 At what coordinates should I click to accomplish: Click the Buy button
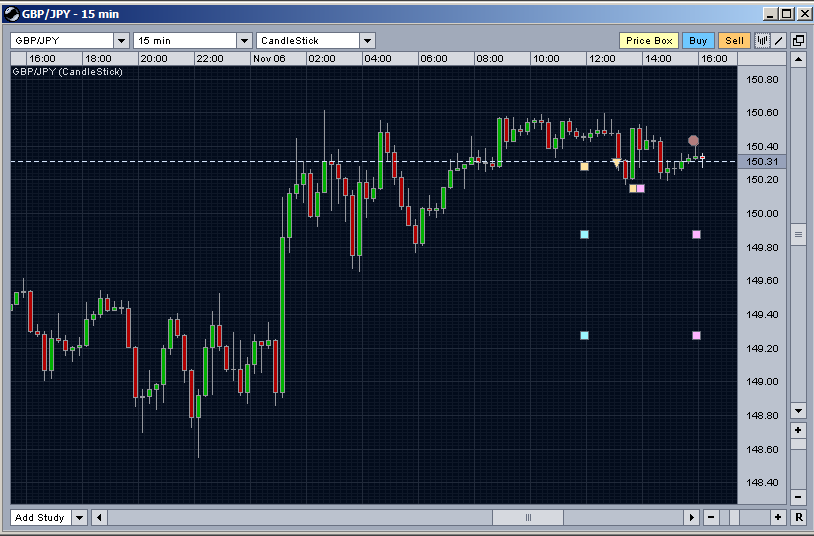coord(698,41)
